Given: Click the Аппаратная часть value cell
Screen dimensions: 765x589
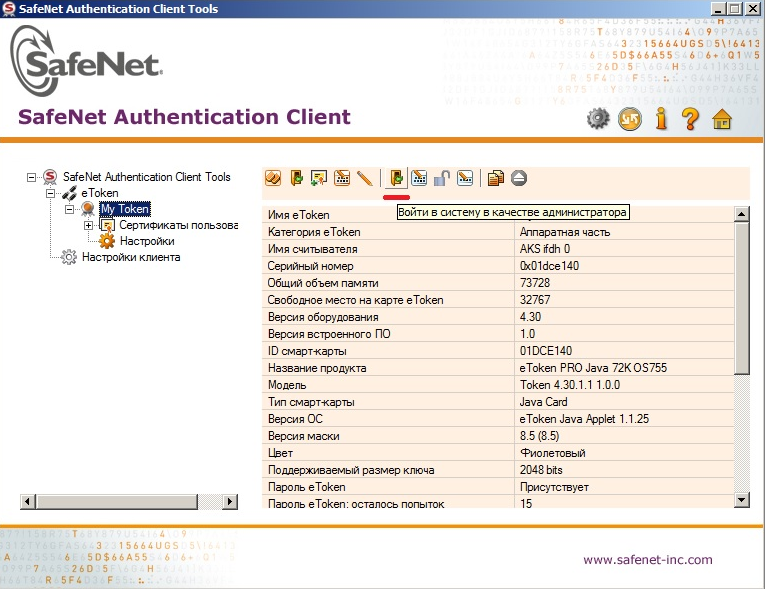Looking at the screenshot, I should point(565,232).
